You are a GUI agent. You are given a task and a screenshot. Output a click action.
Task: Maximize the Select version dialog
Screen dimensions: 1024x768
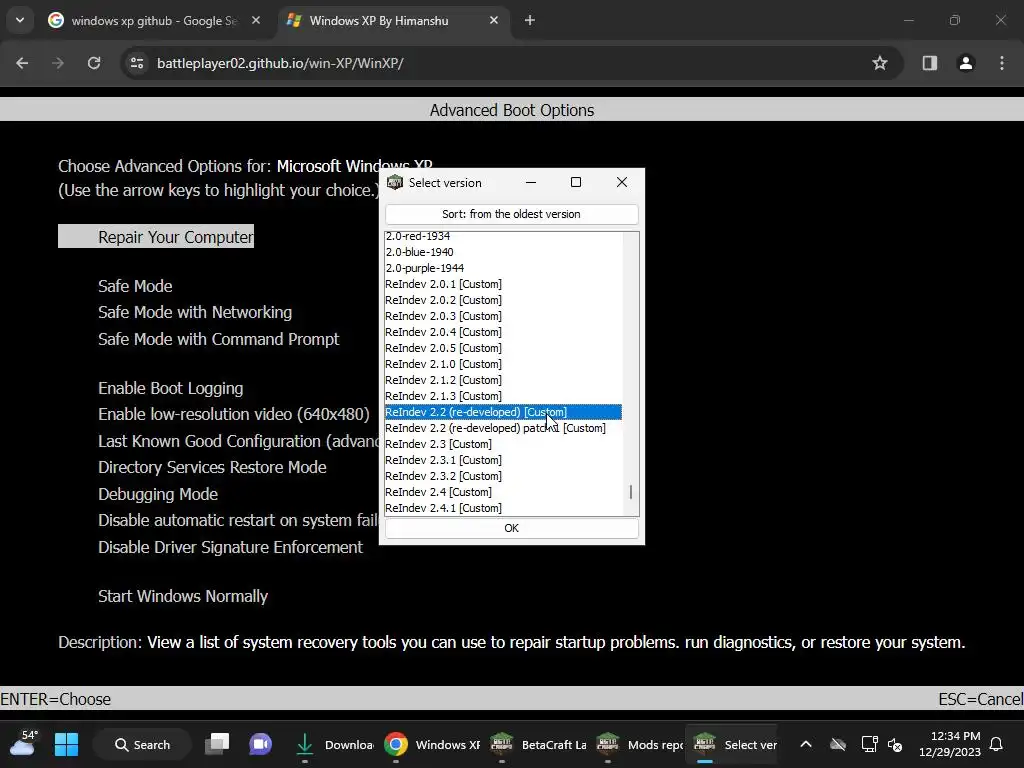(576, 182)
